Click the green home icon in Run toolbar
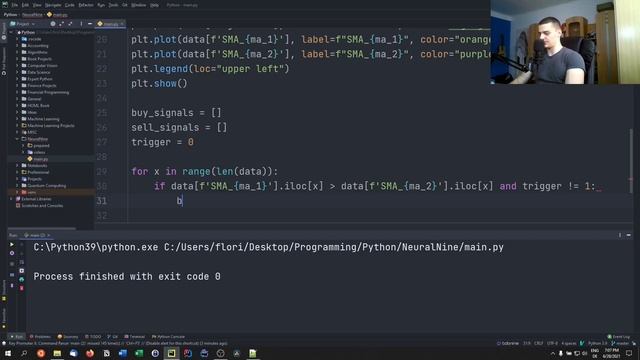 [22, 280]
